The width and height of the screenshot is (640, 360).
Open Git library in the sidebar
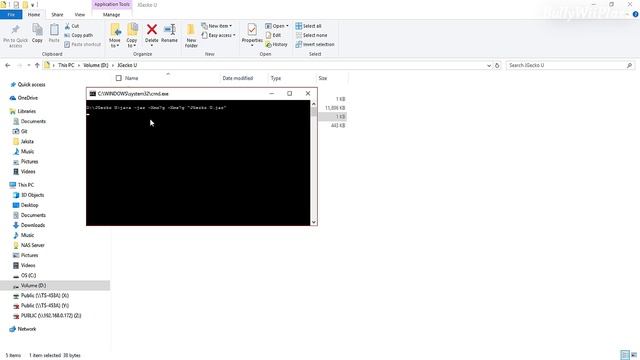pos(24,131)
